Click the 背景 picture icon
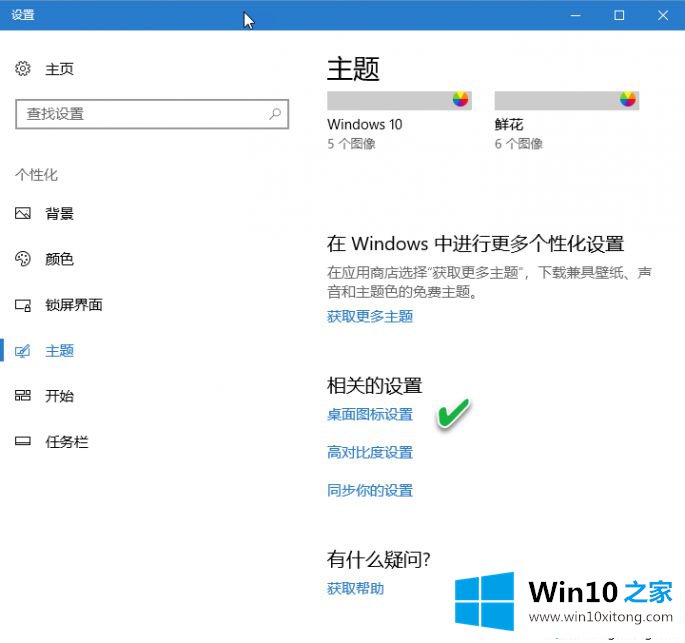Image resolution: width=685 pixels, height=643 pixels. 23,213
